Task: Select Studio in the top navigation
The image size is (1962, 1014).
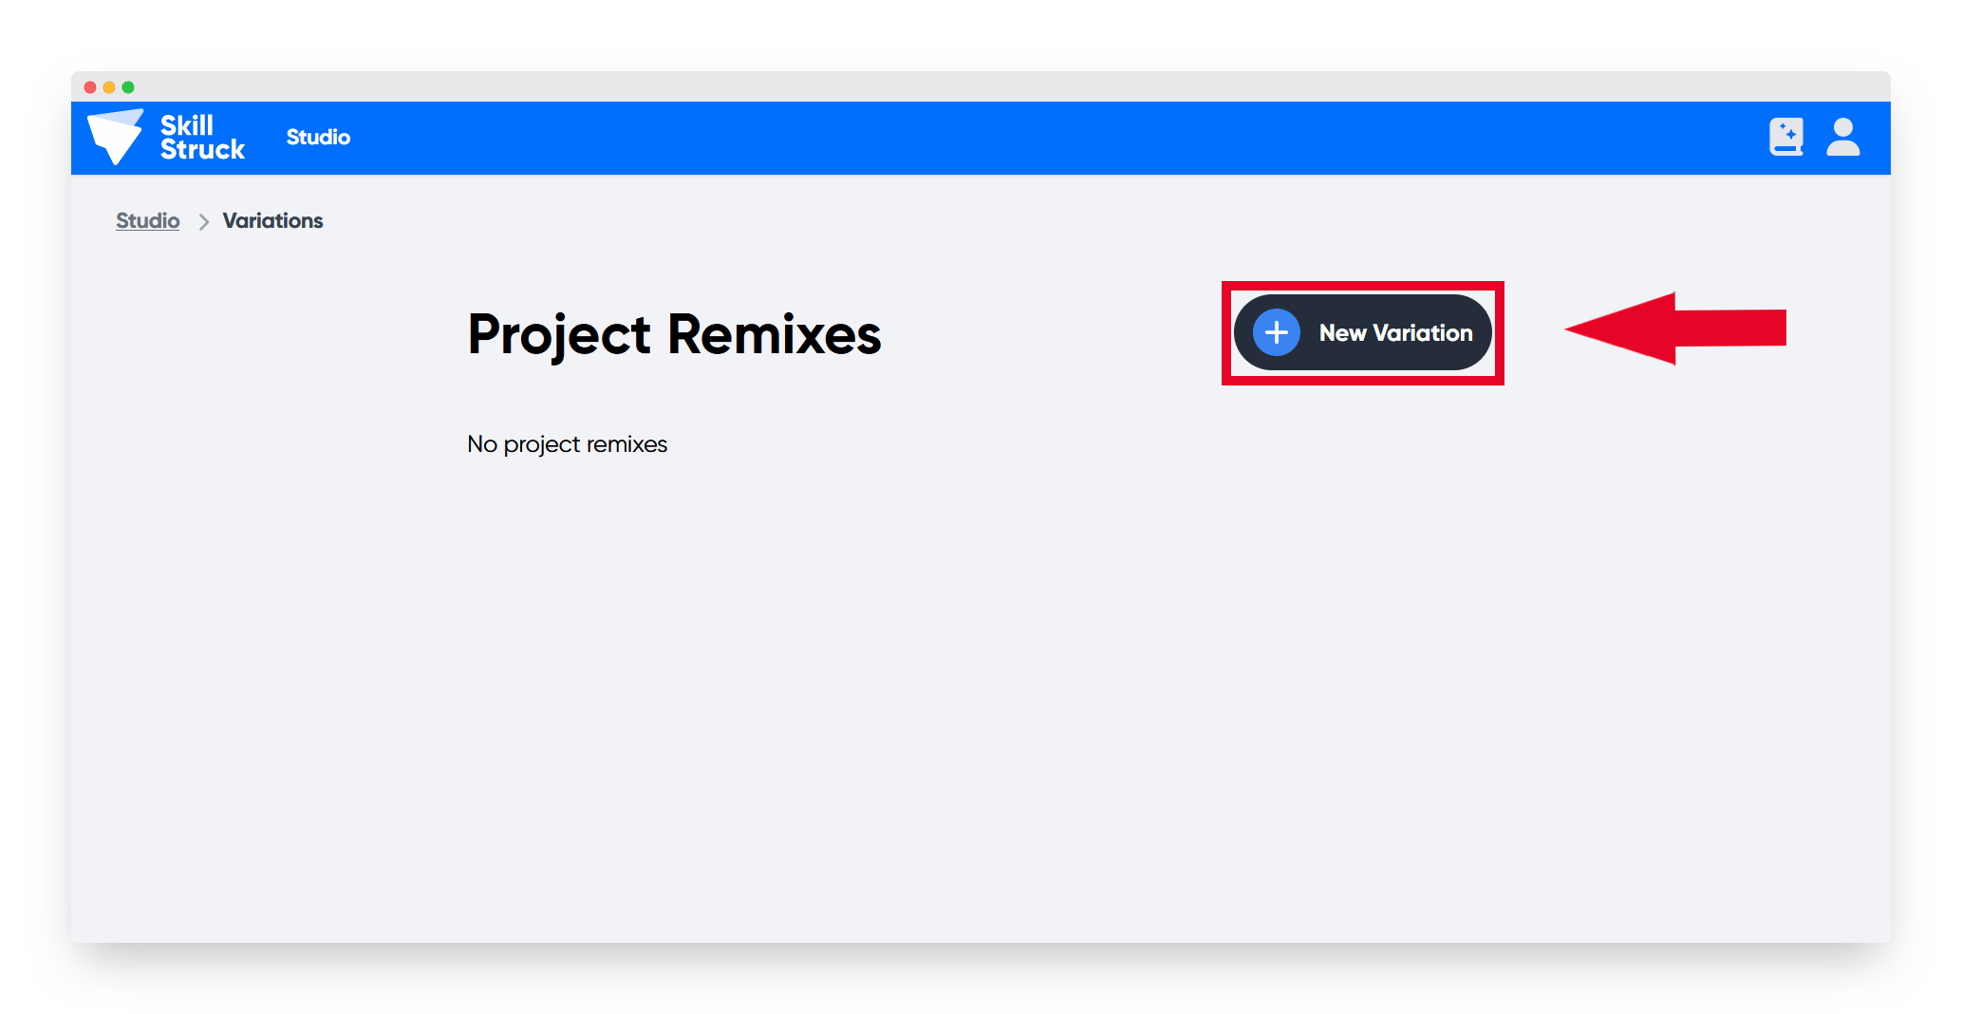Action: pos(318,137)
